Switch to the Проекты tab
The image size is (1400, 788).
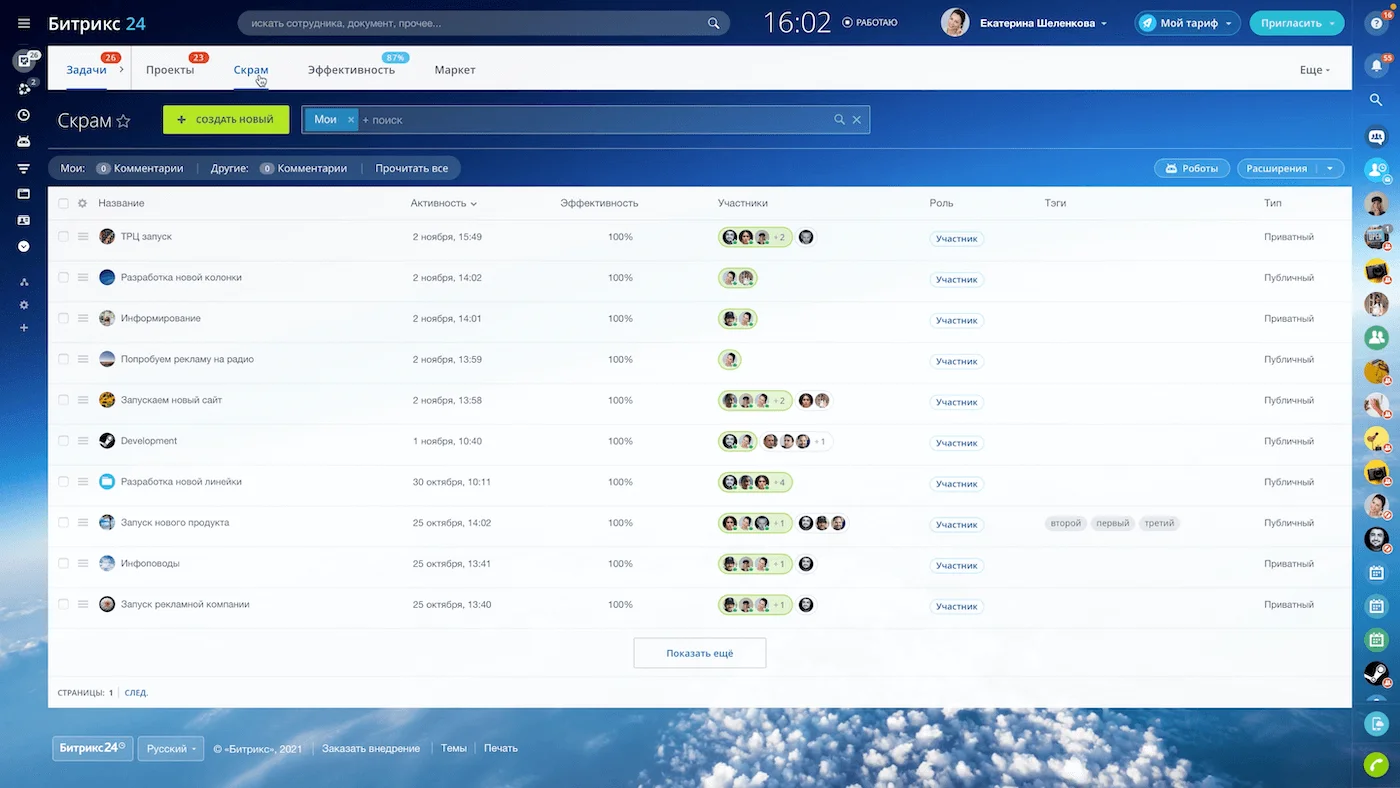[170, 70]
